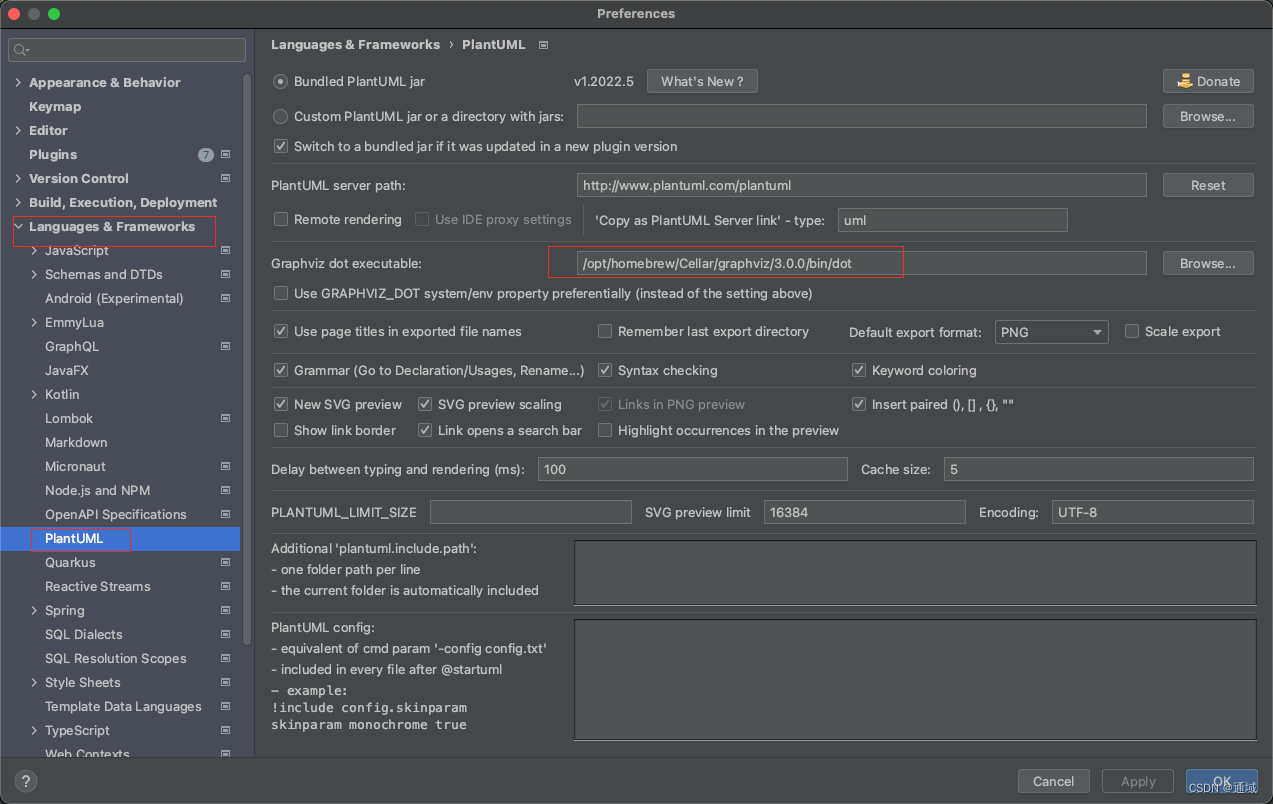
Task: Click the project-level icon beside Quarkus
Action: 225,562
